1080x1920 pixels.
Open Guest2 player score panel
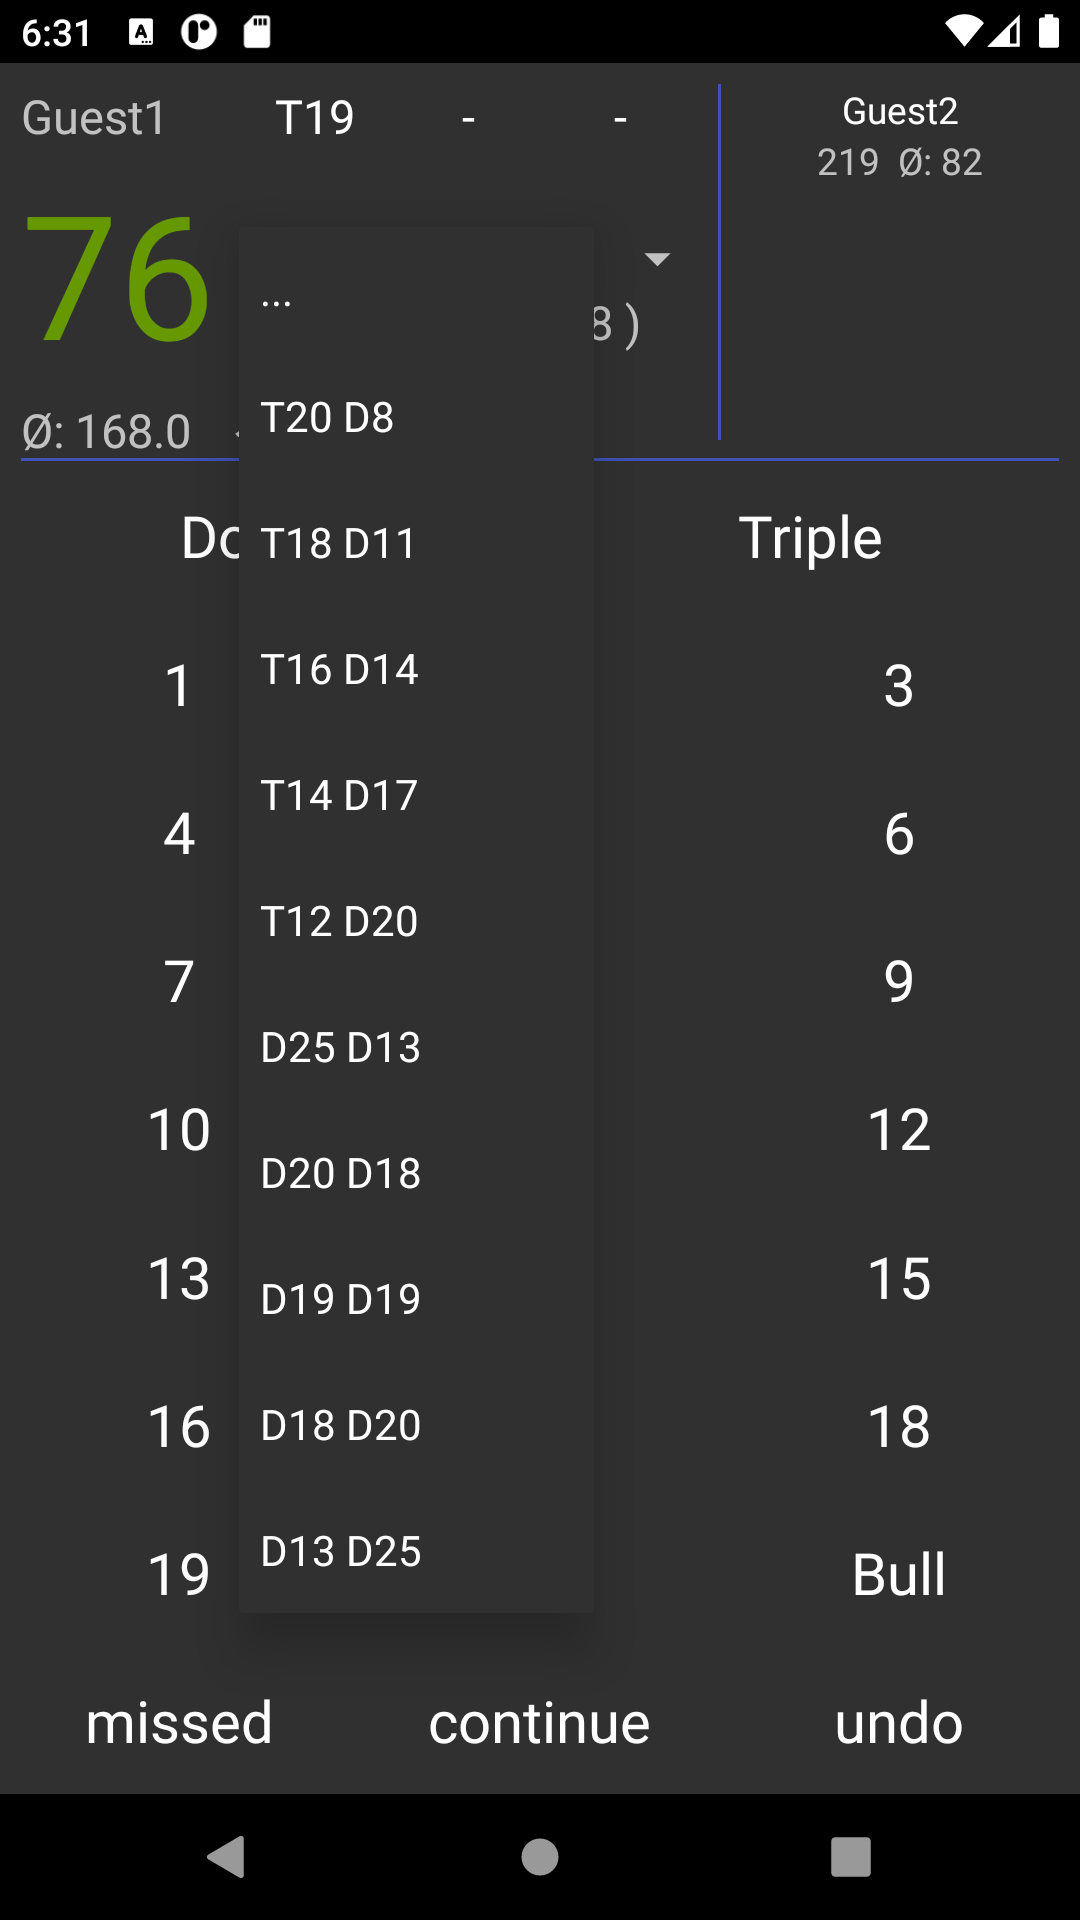pos(899,137)
